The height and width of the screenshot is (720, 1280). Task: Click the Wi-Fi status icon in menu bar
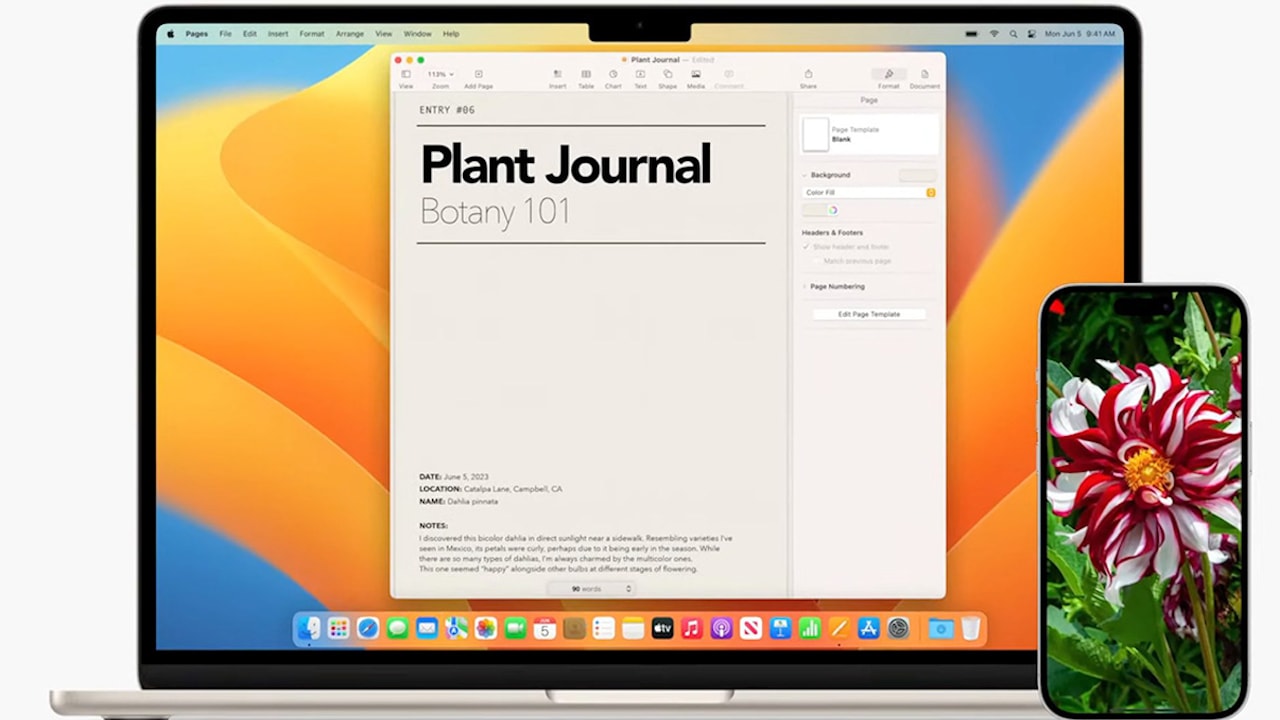tap(995, 33)
